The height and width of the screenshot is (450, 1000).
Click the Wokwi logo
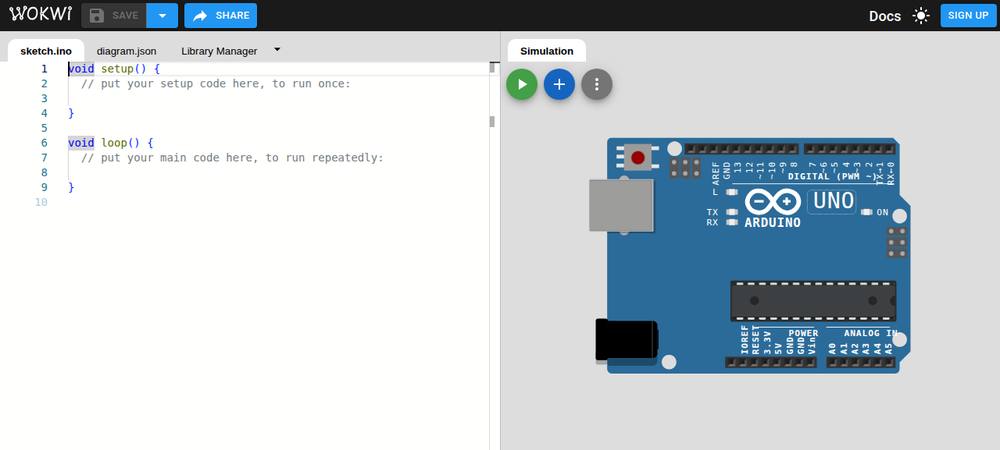(41, 15)
